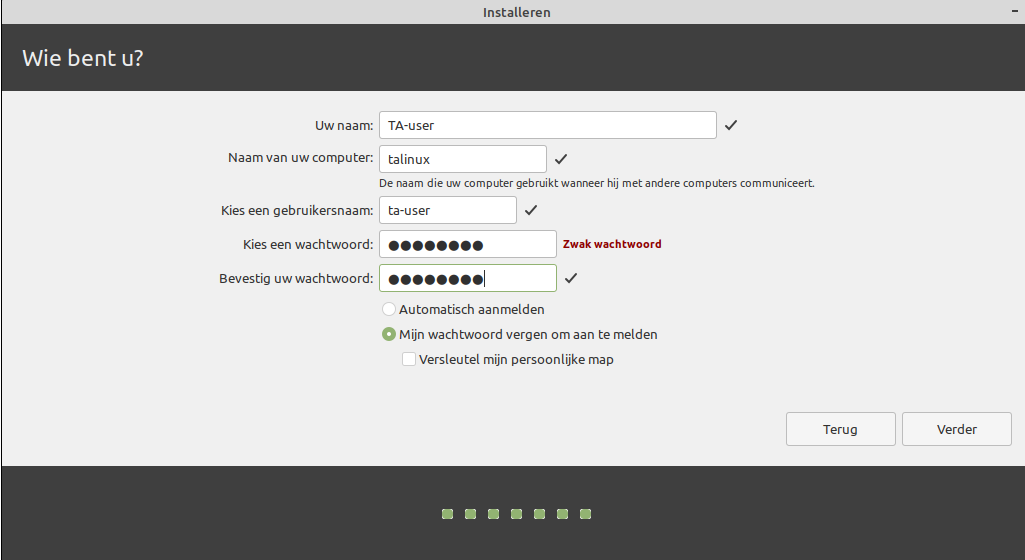Screen dimensions: 1025x560
Task: Click the Installeren window title bar text
Action: pyautogui.click(x=516, y=12)
